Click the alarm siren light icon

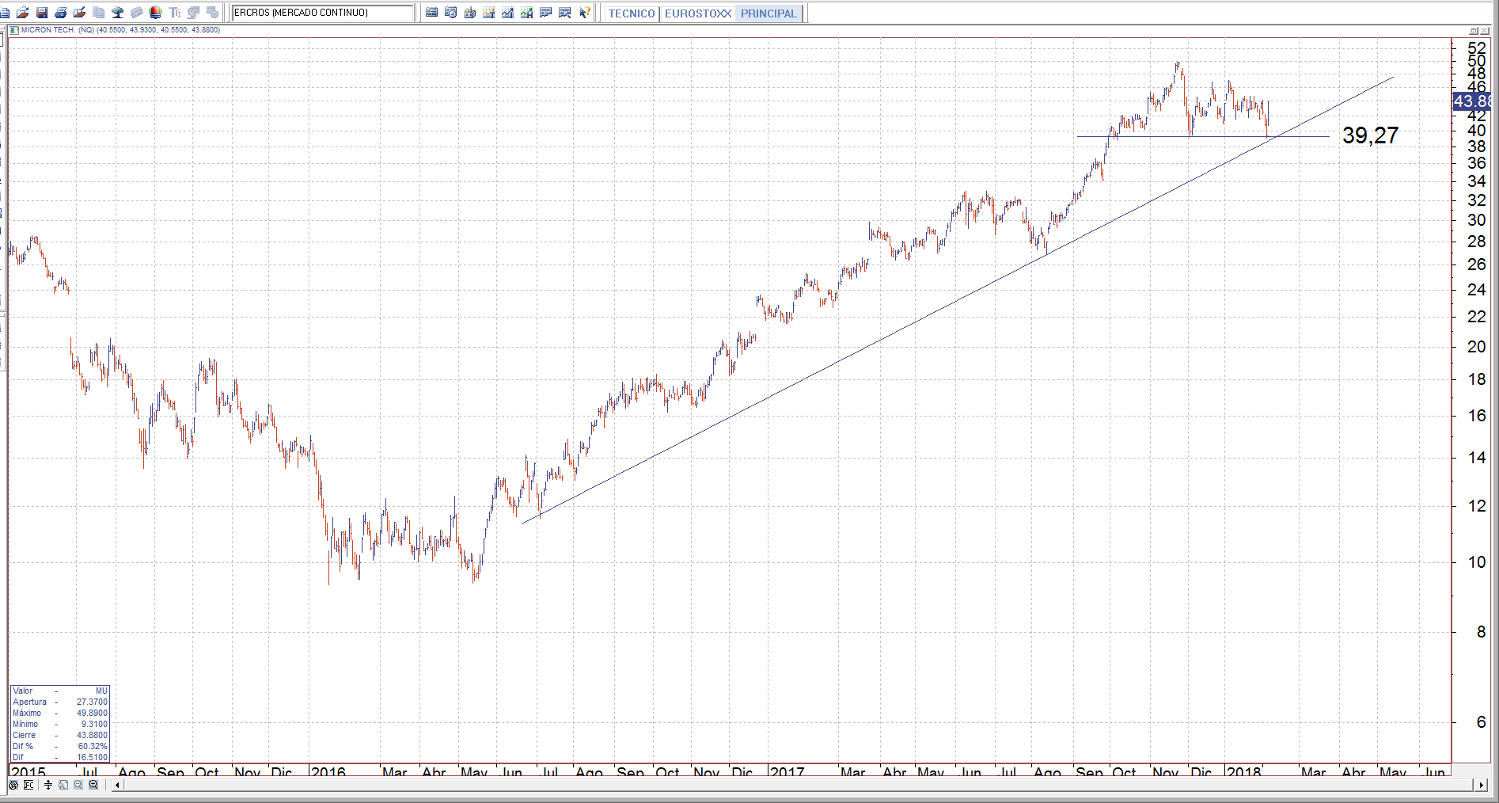(x=136, y=13)
